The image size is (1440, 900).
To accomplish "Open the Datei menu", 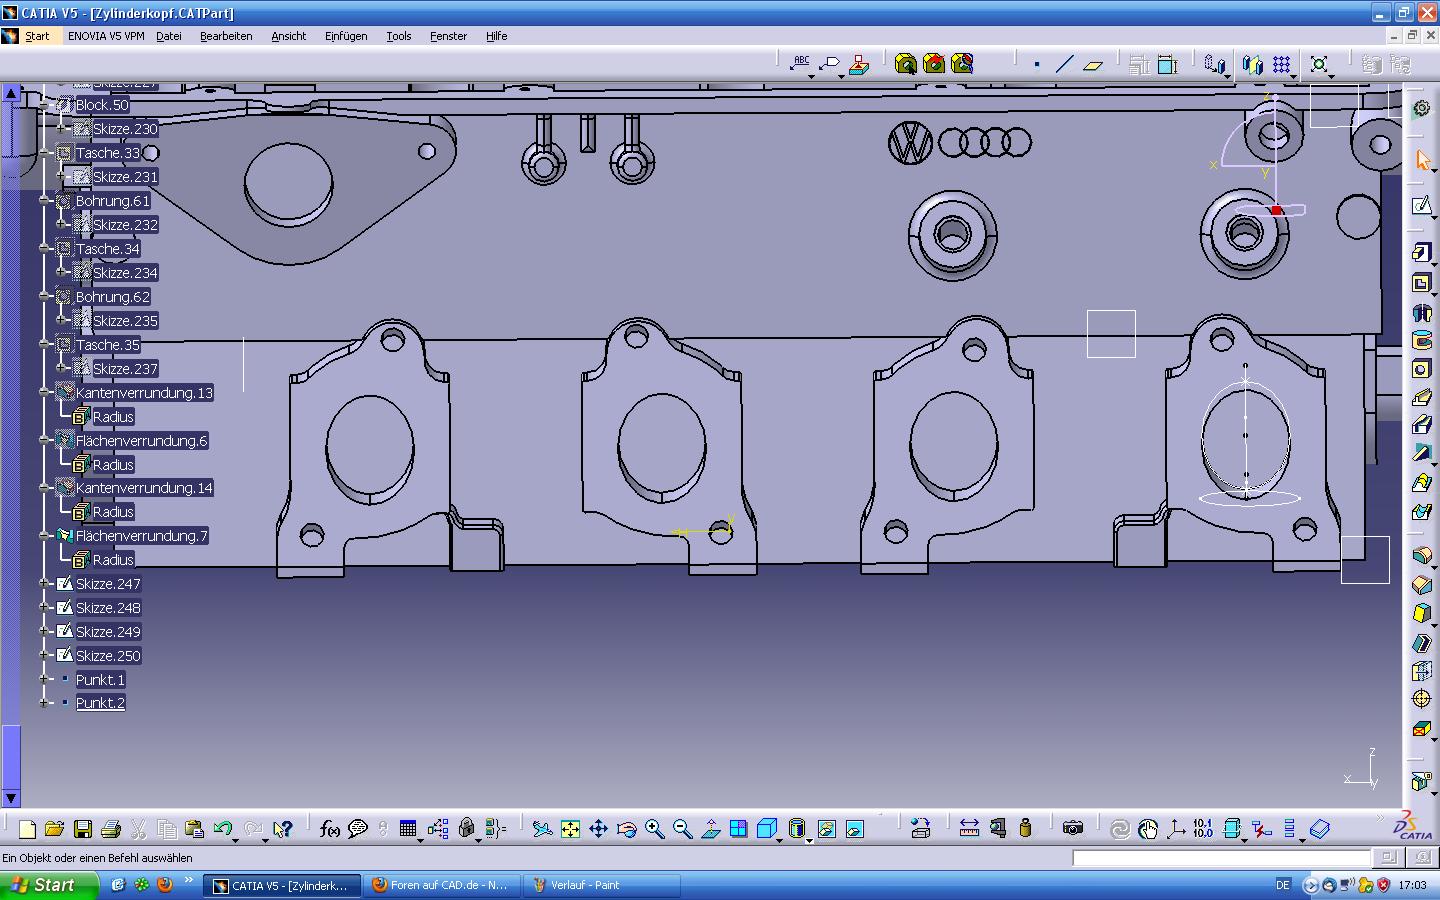I will tap(168, 36).
